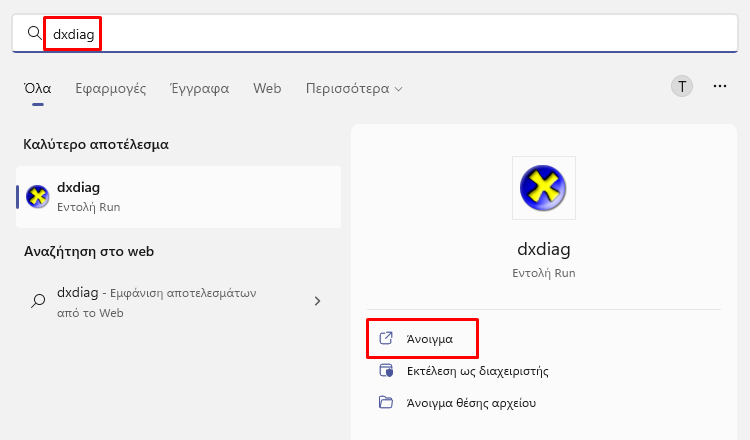
Task: Click the Άνοιγμα open arrow icon
Action: (x=386, y=338)
